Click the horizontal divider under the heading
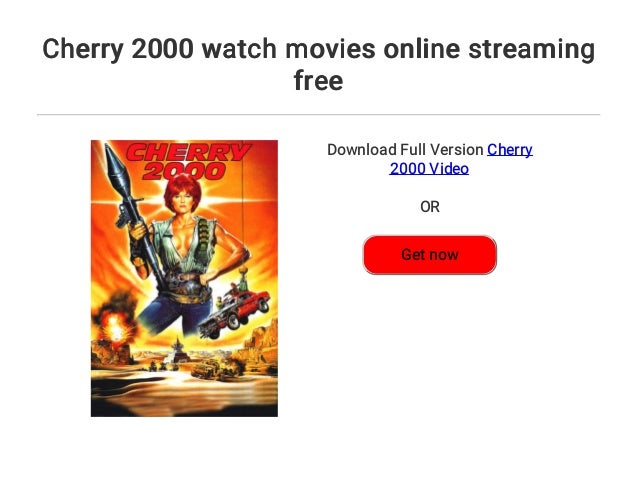 coord(319,115)
